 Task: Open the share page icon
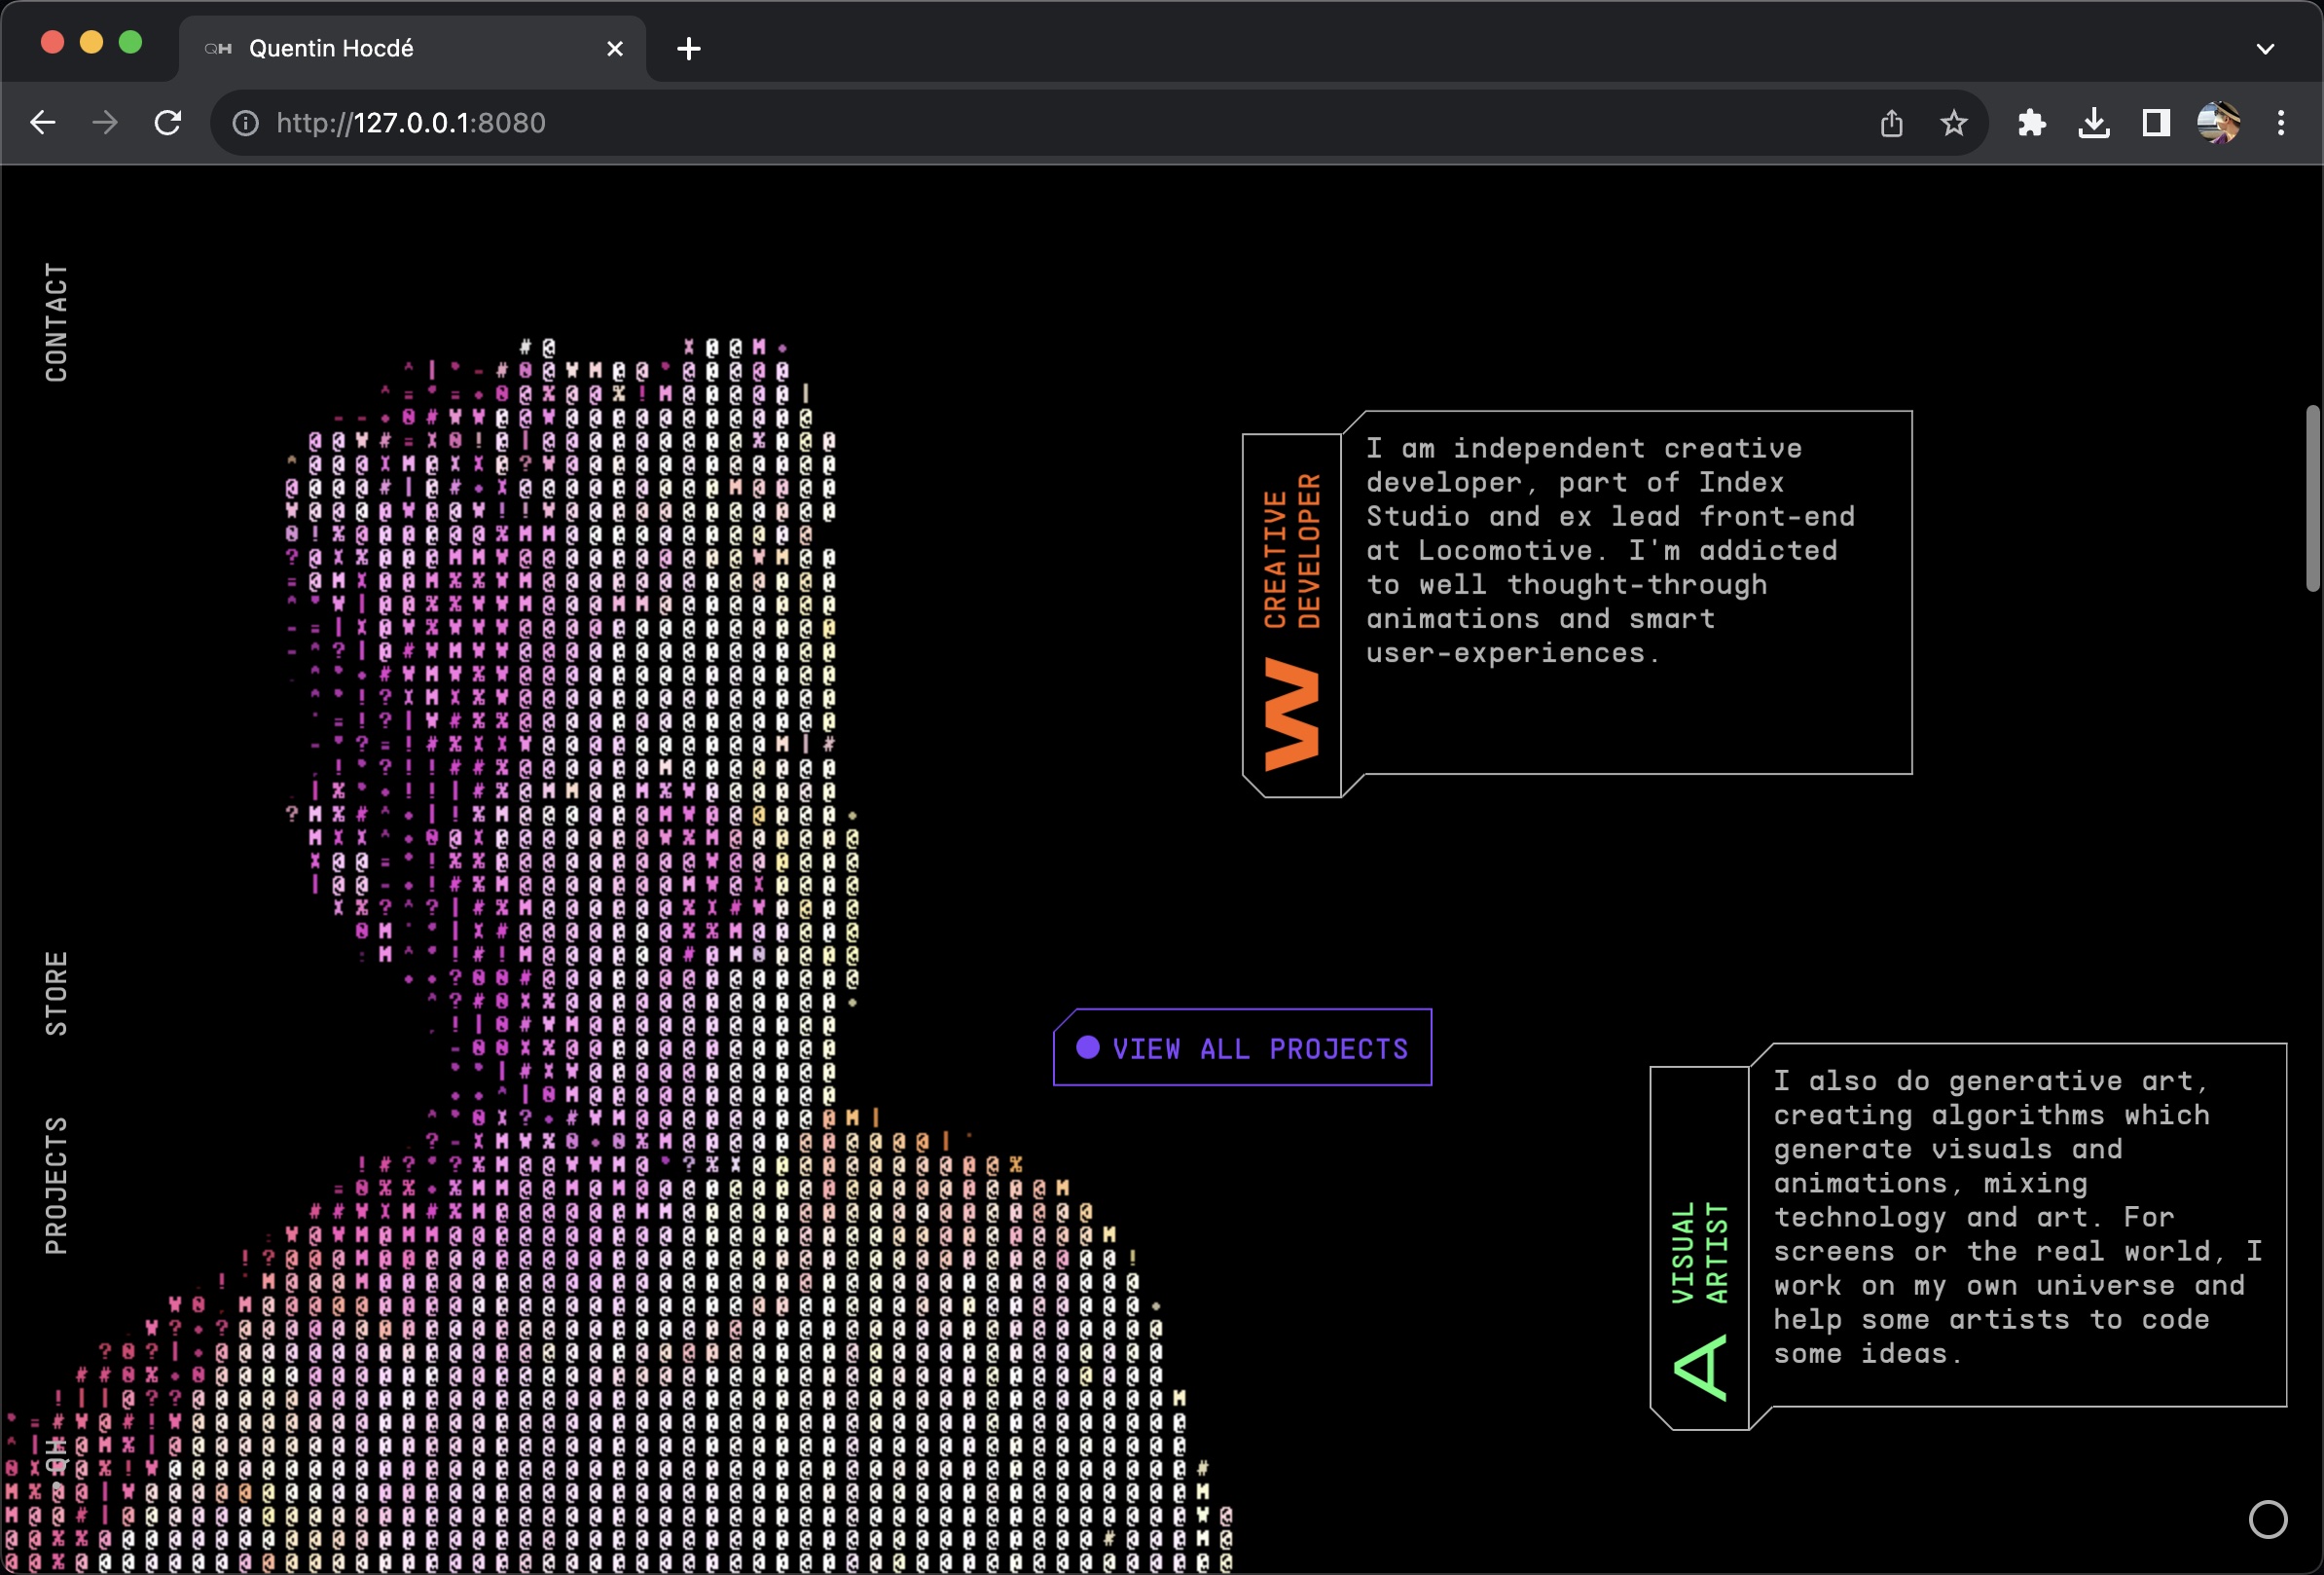(x=1890, y=123)
